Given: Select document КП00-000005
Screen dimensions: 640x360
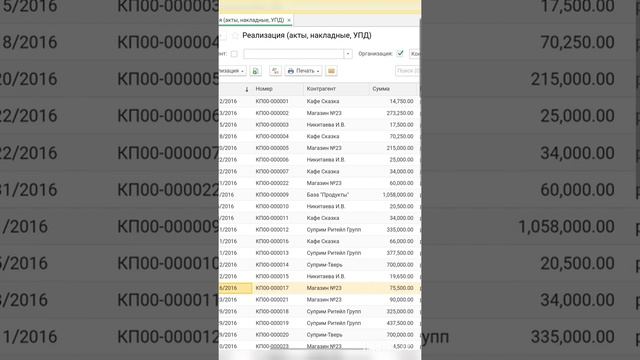Looking at the screenshot, I should point(272,148).
